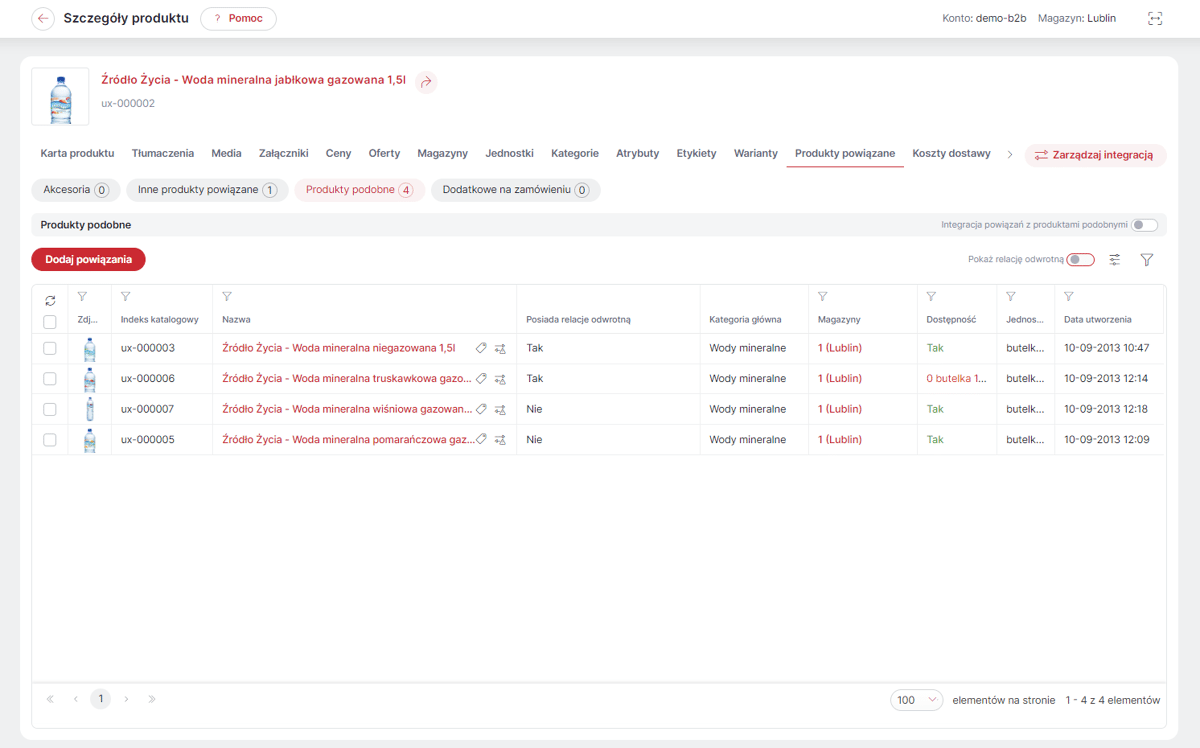Viewport: 1200px width, 748px height.
Task: Go to the next page of results
Action: pos(126,699)
